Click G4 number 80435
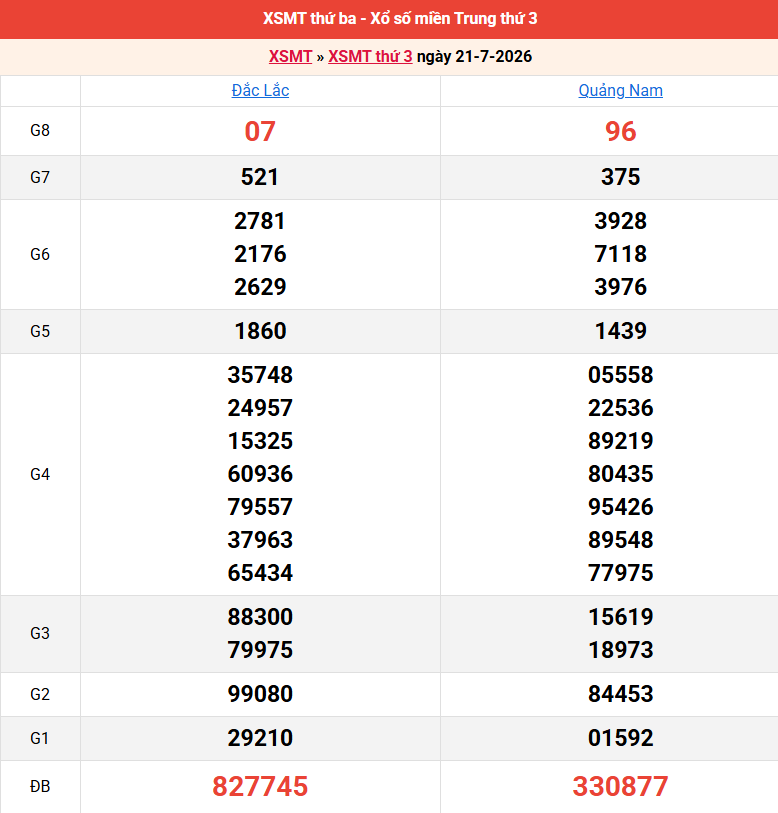Viewport: 778px width, 813px height. (620, 474)
